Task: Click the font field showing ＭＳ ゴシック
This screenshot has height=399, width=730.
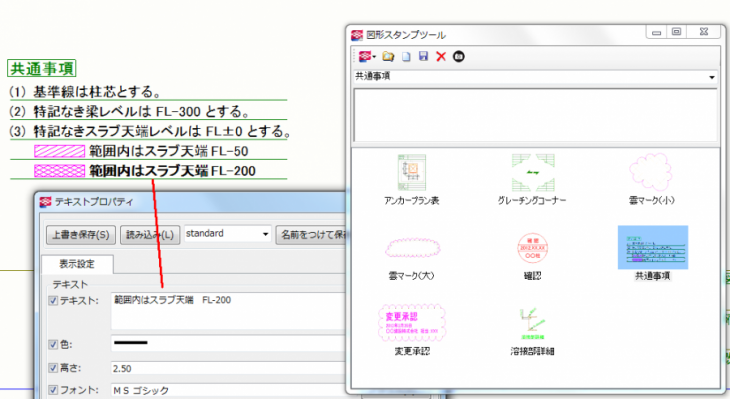Action: click(x=229, y=390)
